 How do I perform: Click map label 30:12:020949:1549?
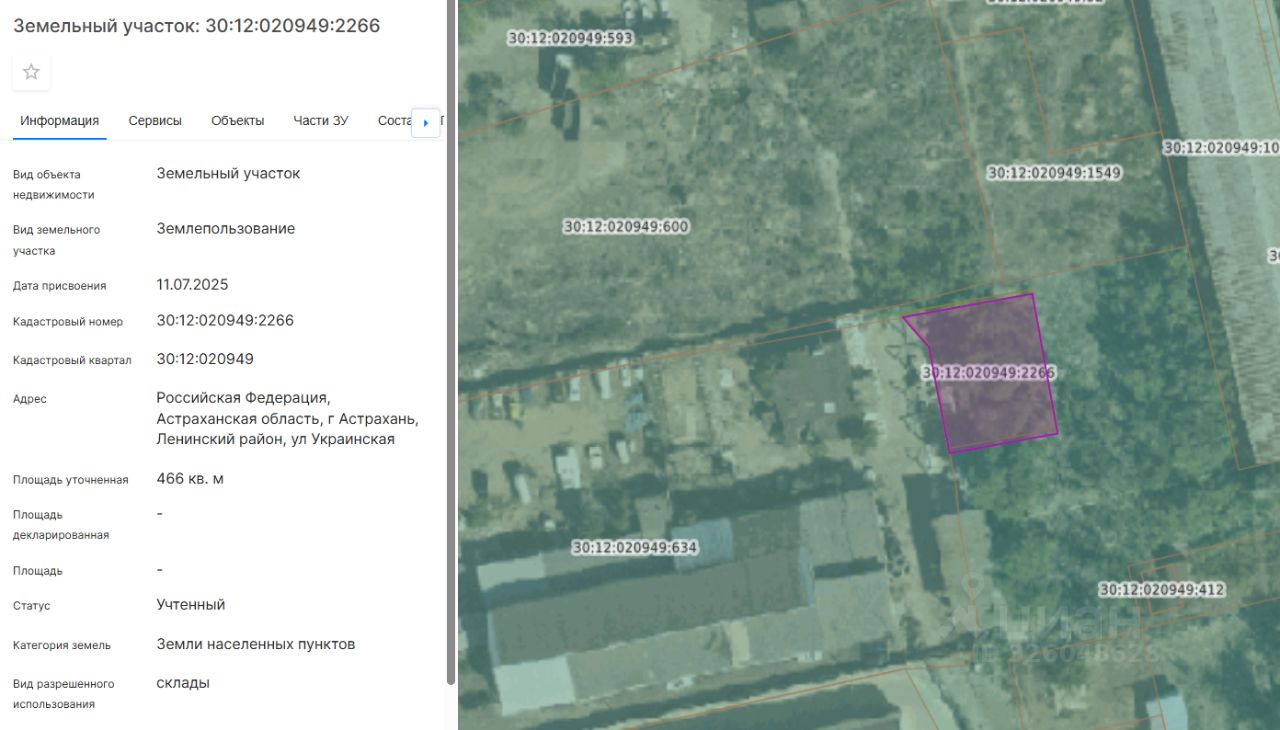[x=1054, y=173]
